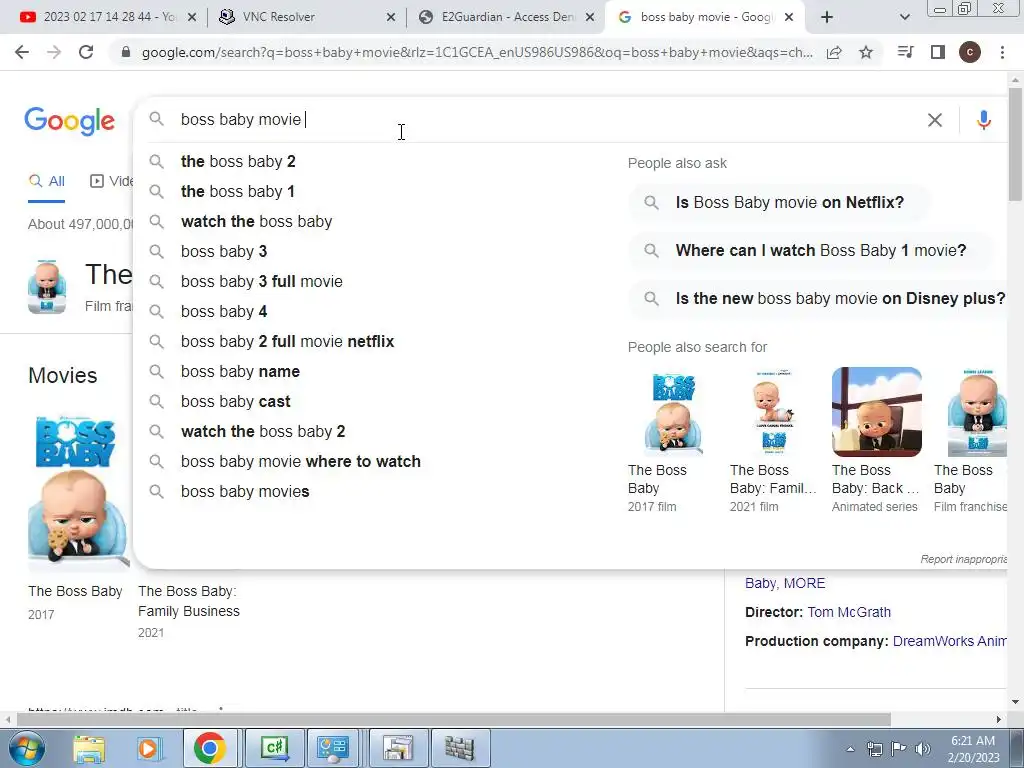Image resolution: width=1024 pixels, height=768 pixels.
Task: Go back using the browser back arrow
Action: (x=22, y=52)
